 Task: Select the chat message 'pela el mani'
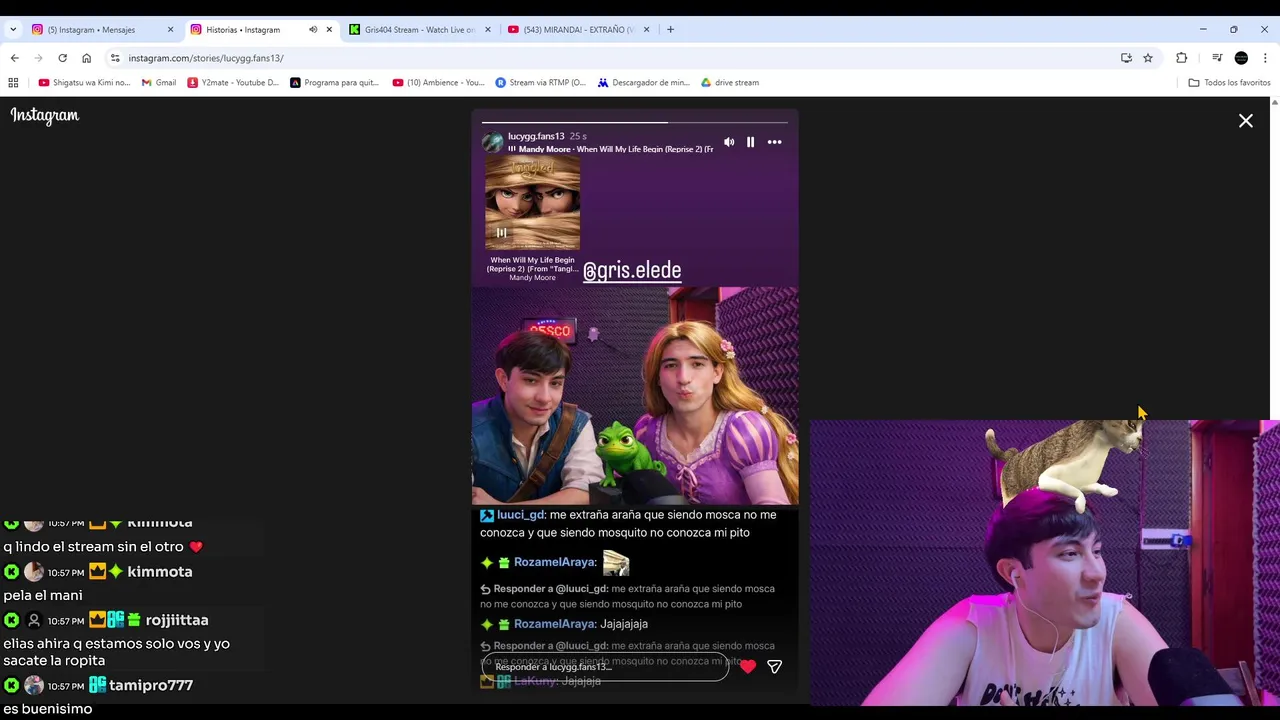[x=43, y=595]
